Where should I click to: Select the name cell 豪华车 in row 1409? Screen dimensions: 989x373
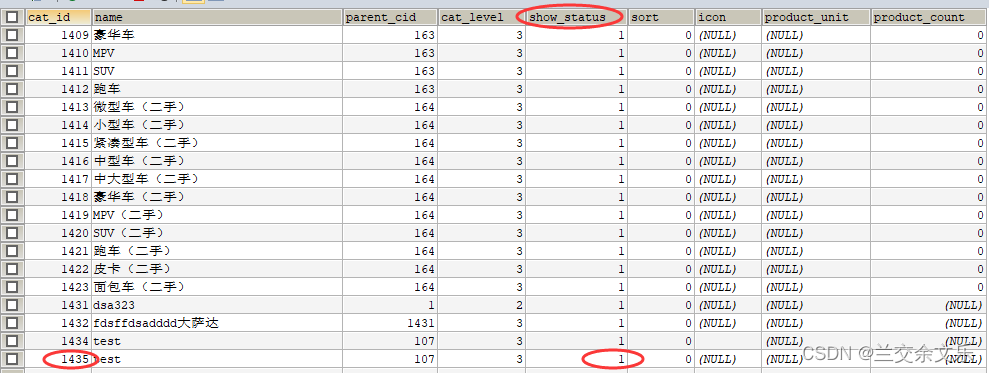point(217,35)
